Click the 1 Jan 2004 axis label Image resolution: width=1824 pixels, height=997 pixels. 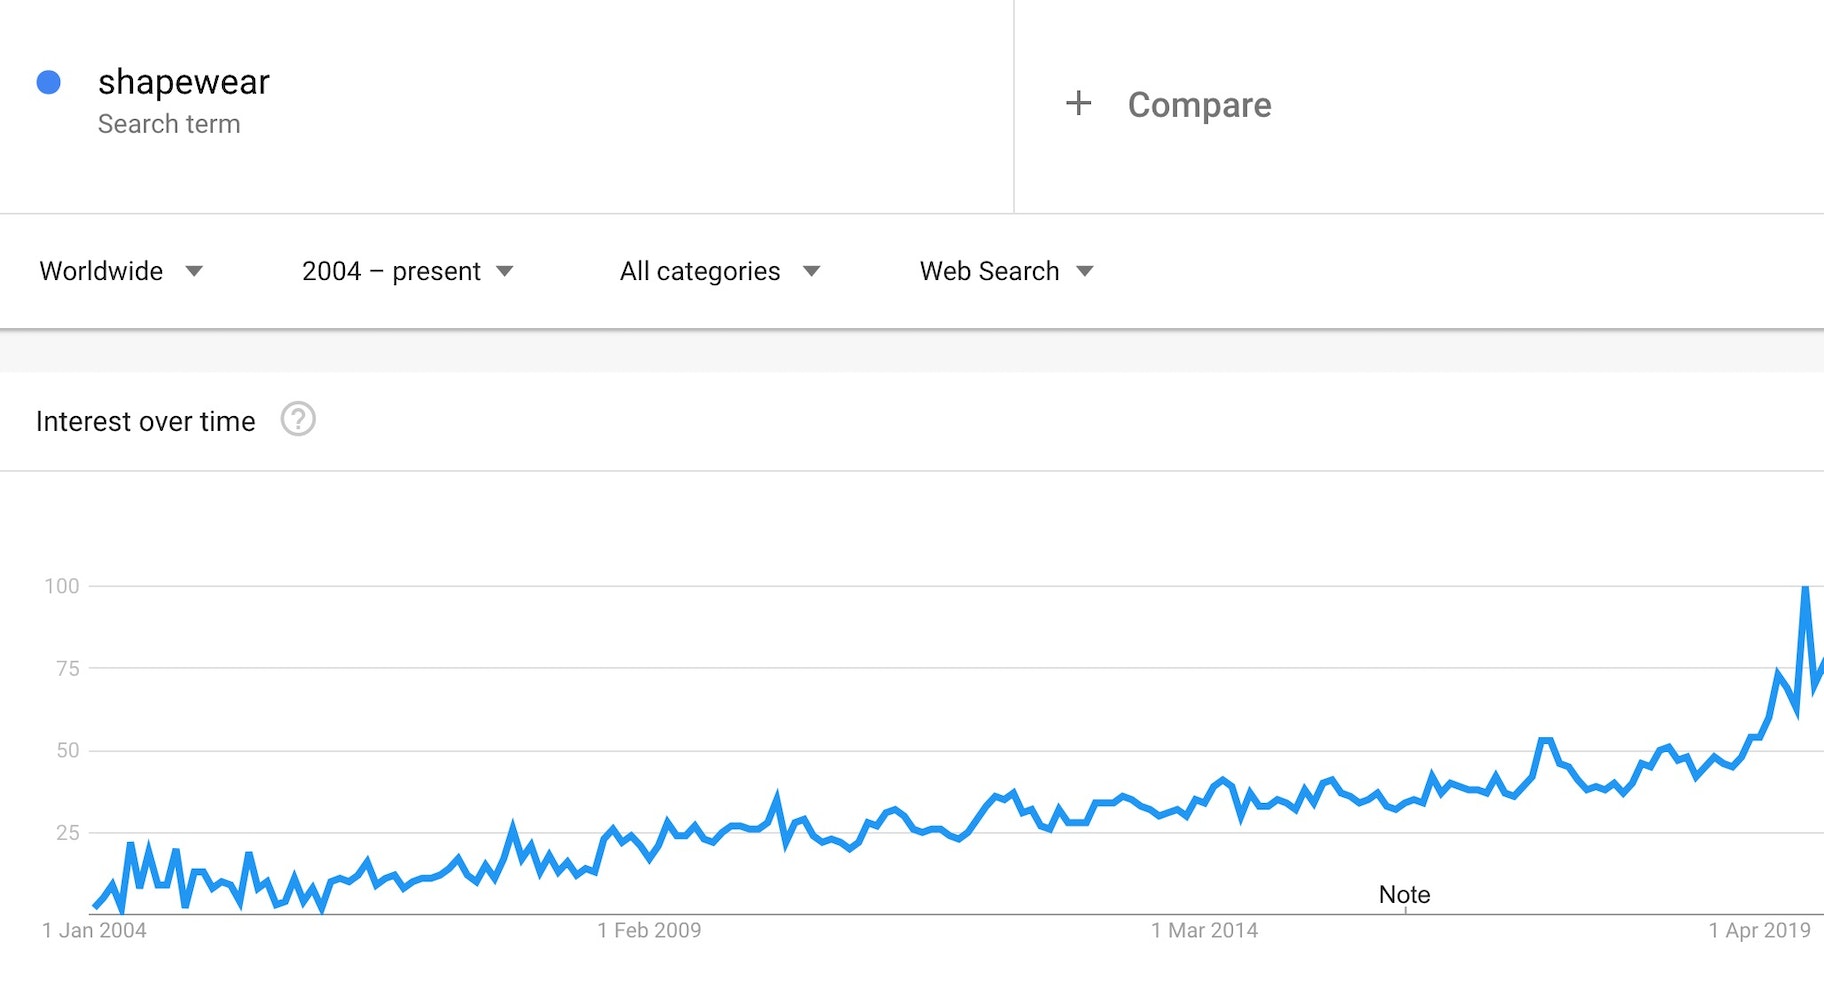[x=94, y=930]
